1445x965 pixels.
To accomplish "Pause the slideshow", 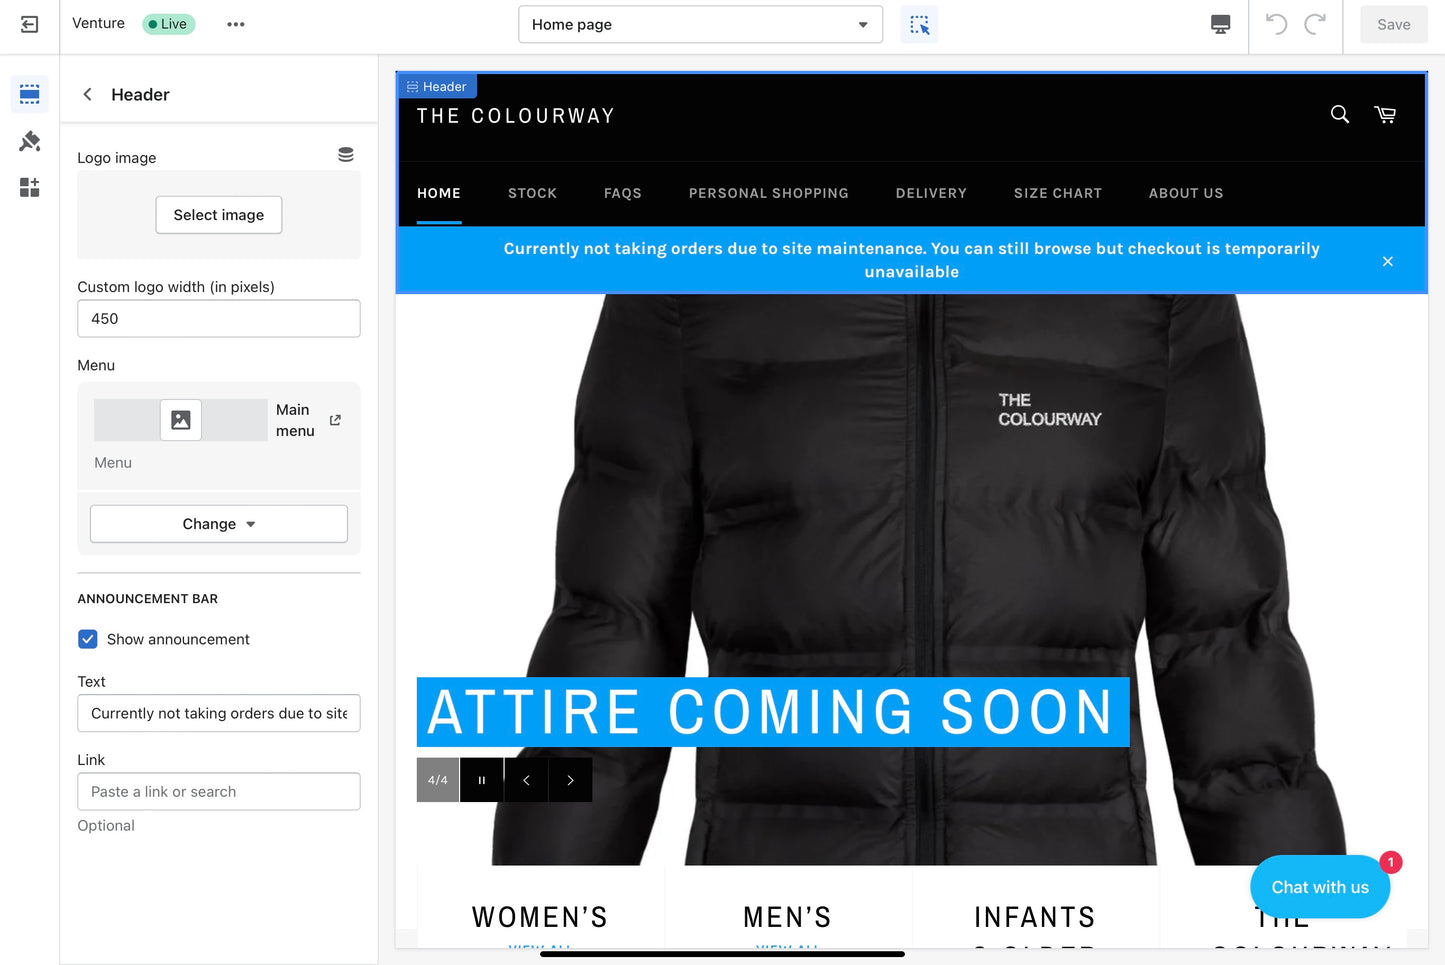I will [482, 780].
